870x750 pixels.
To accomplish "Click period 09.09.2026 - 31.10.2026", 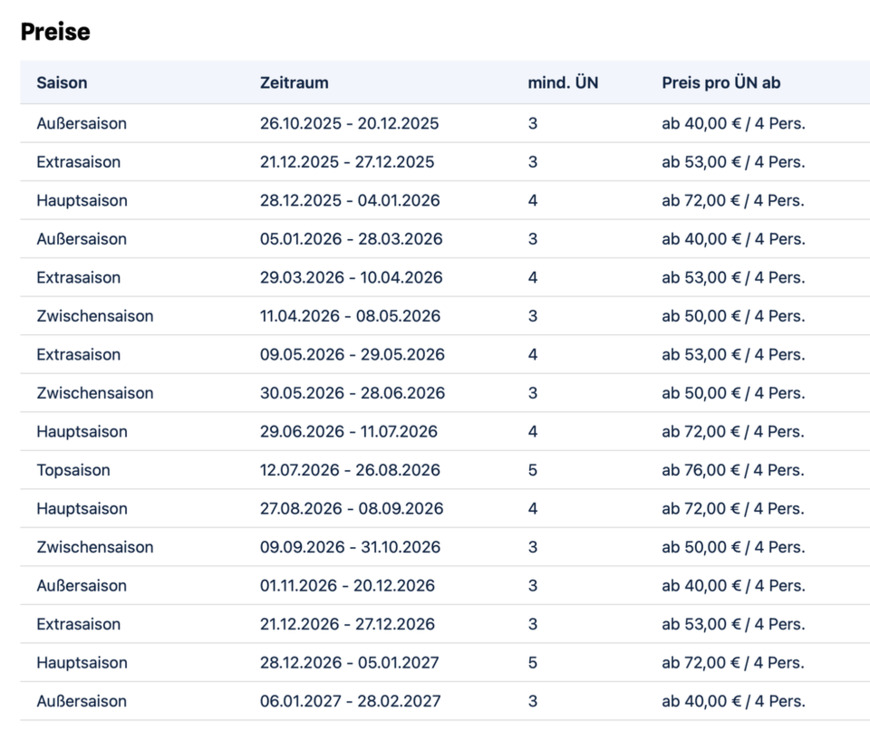I will [350, 547].
